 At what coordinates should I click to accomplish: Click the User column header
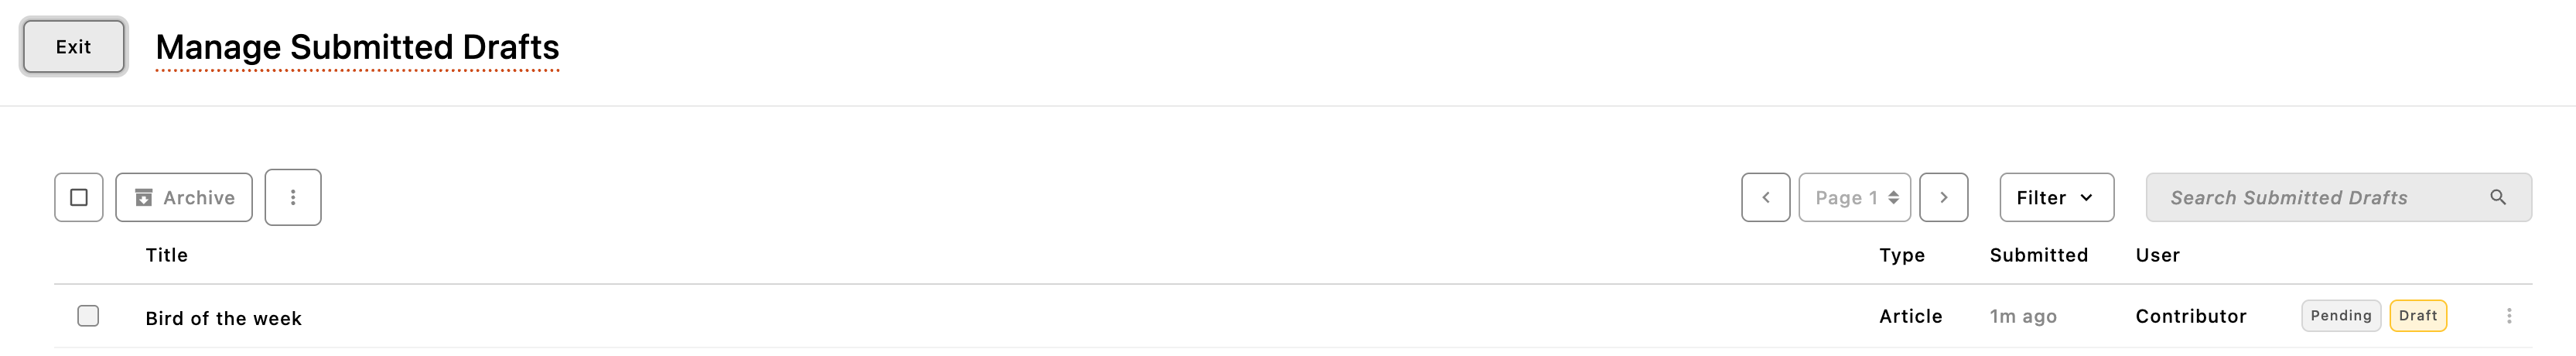coord(2157,255)
